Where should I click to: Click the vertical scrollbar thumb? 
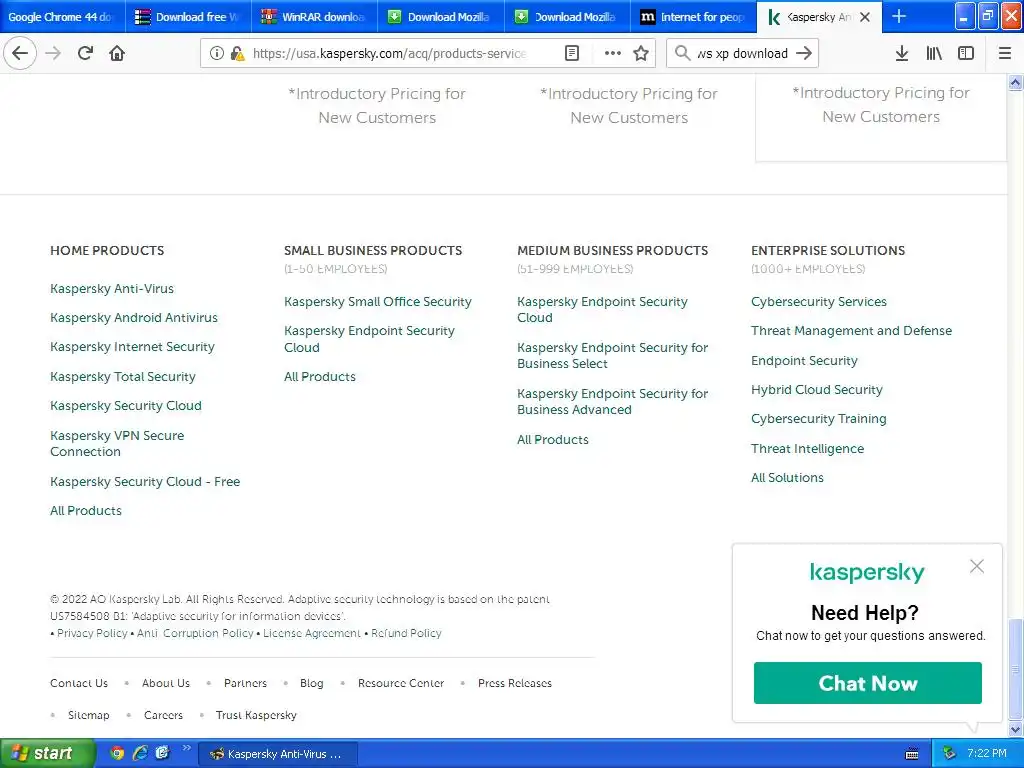[x=1016, y=669]
